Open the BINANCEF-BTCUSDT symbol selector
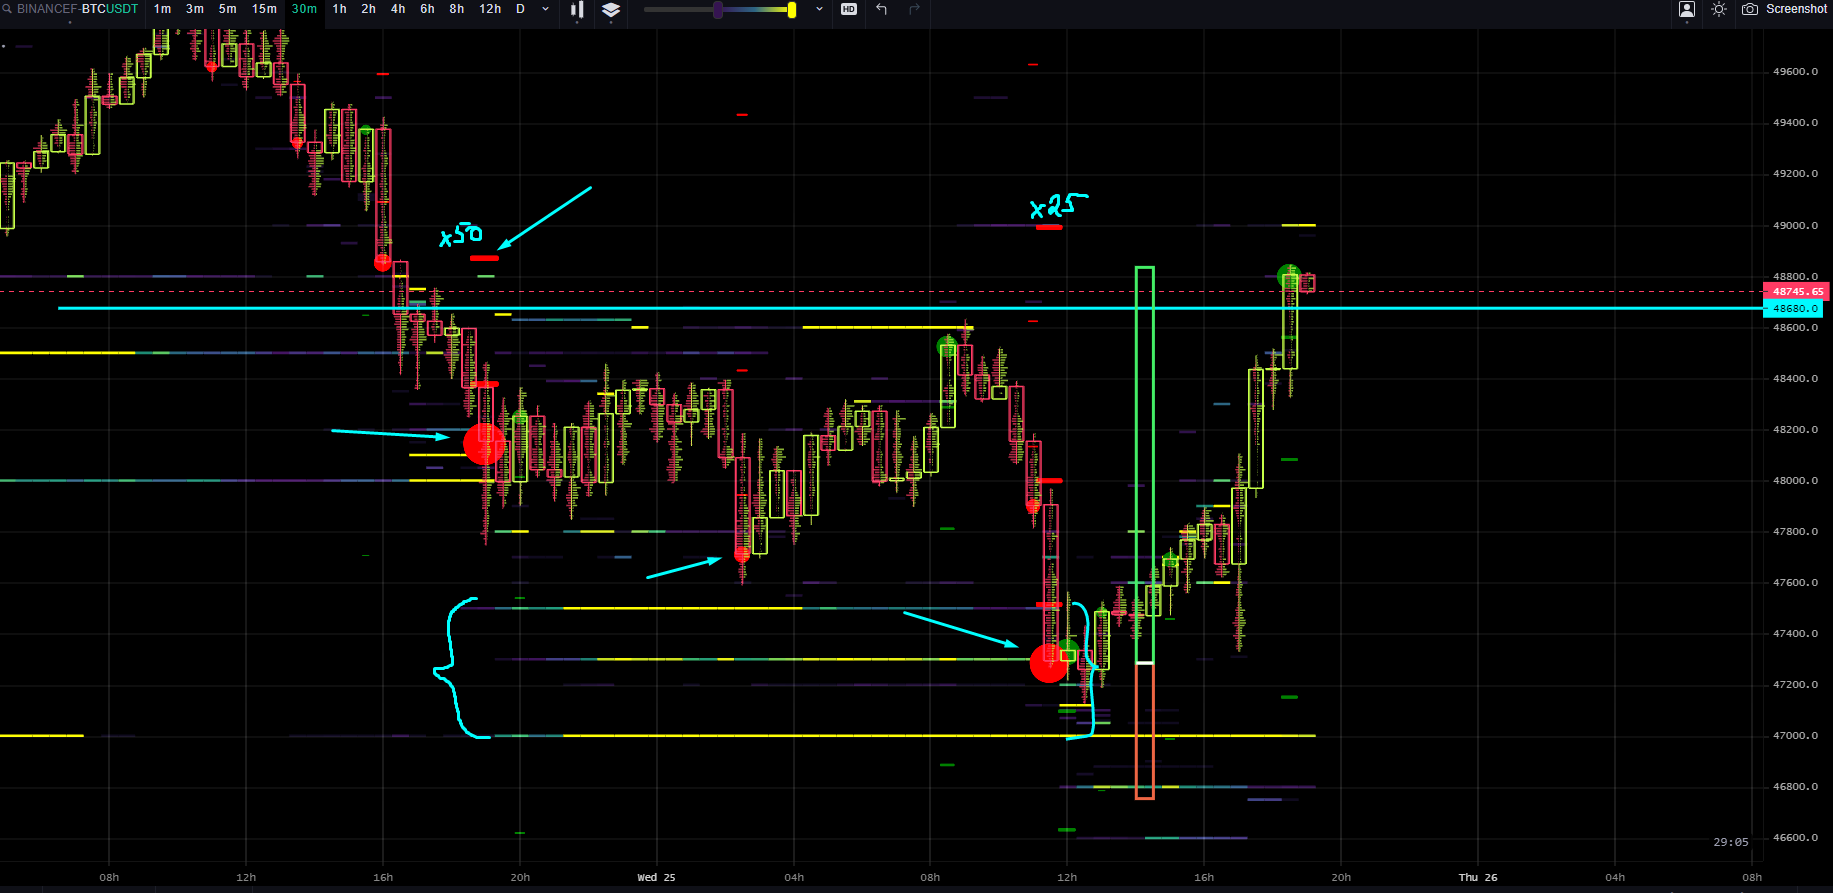Screen dimensions: 1833x893 click(78, 9)
